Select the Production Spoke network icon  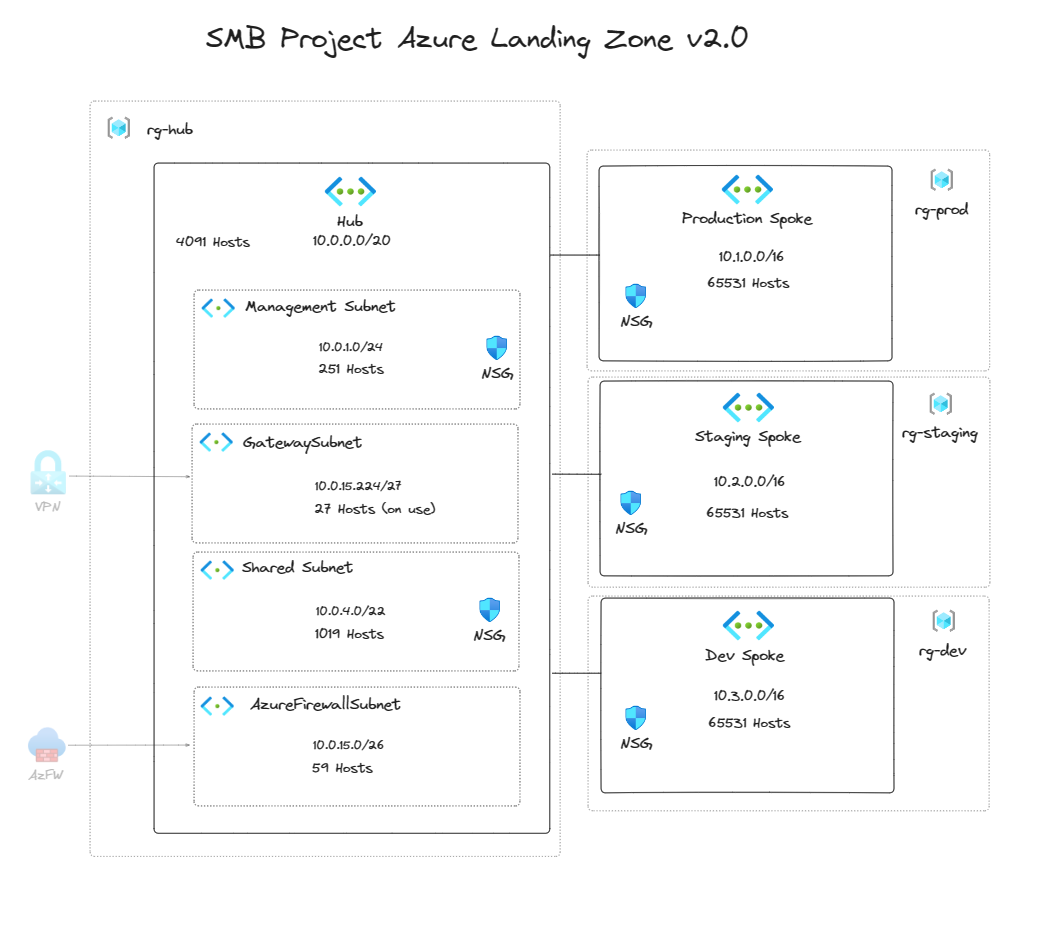click(x=746, y=187)
